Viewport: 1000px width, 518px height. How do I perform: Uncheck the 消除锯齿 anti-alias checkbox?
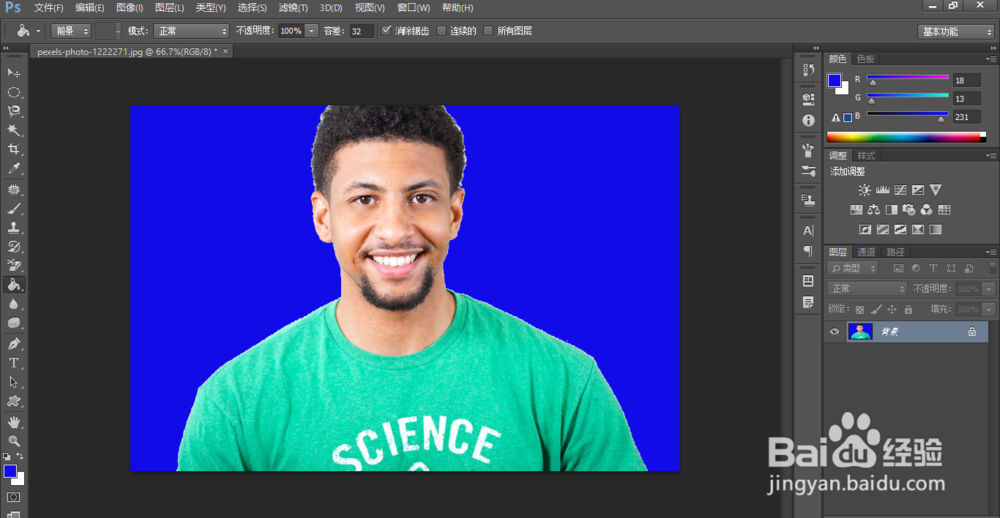386,31
